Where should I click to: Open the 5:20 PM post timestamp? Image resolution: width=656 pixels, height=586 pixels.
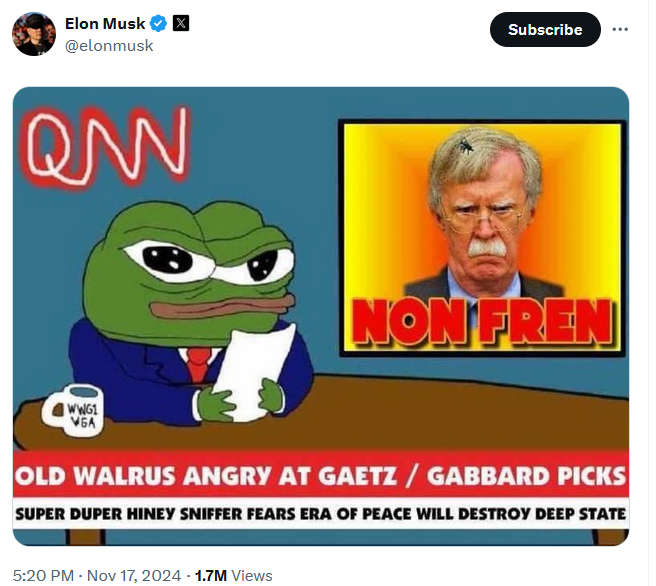click(x=43, y=576)
